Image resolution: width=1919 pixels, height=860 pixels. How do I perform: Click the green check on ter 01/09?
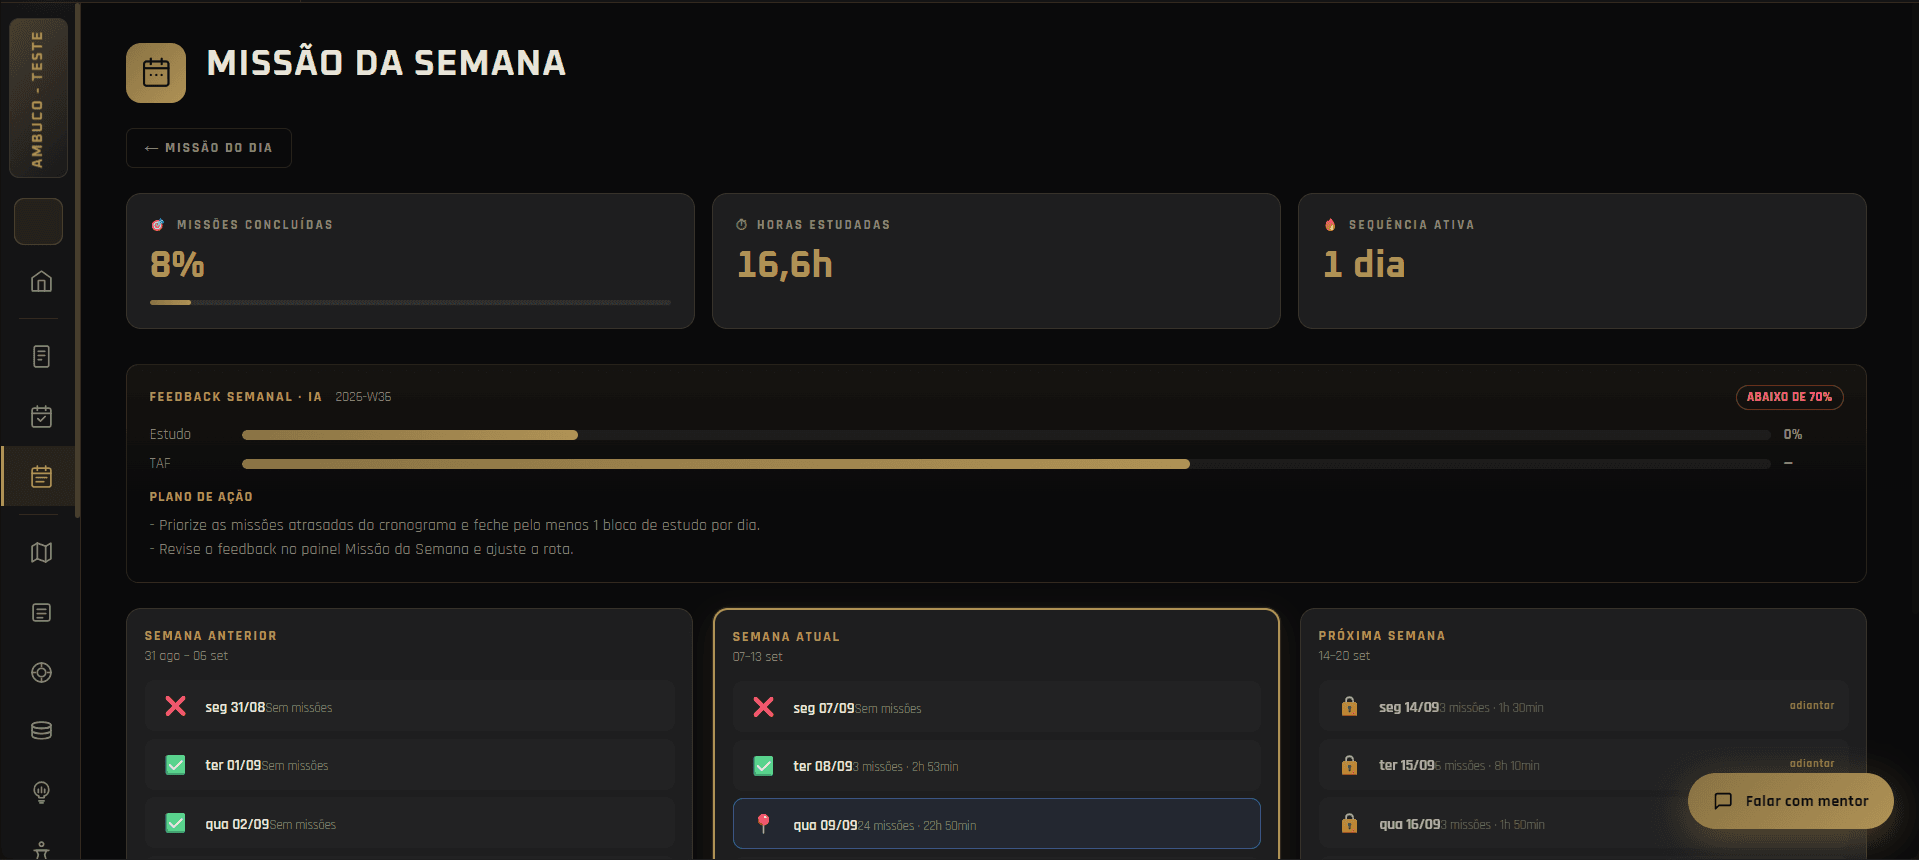click(175, 765)
